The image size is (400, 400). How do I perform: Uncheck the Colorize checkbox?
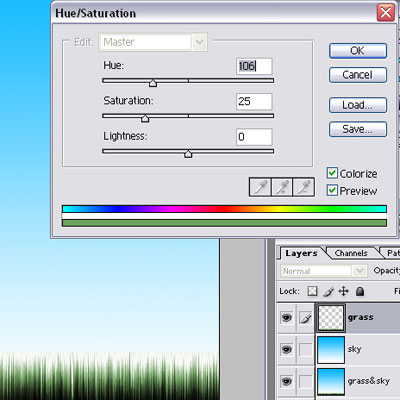[332, 173]
